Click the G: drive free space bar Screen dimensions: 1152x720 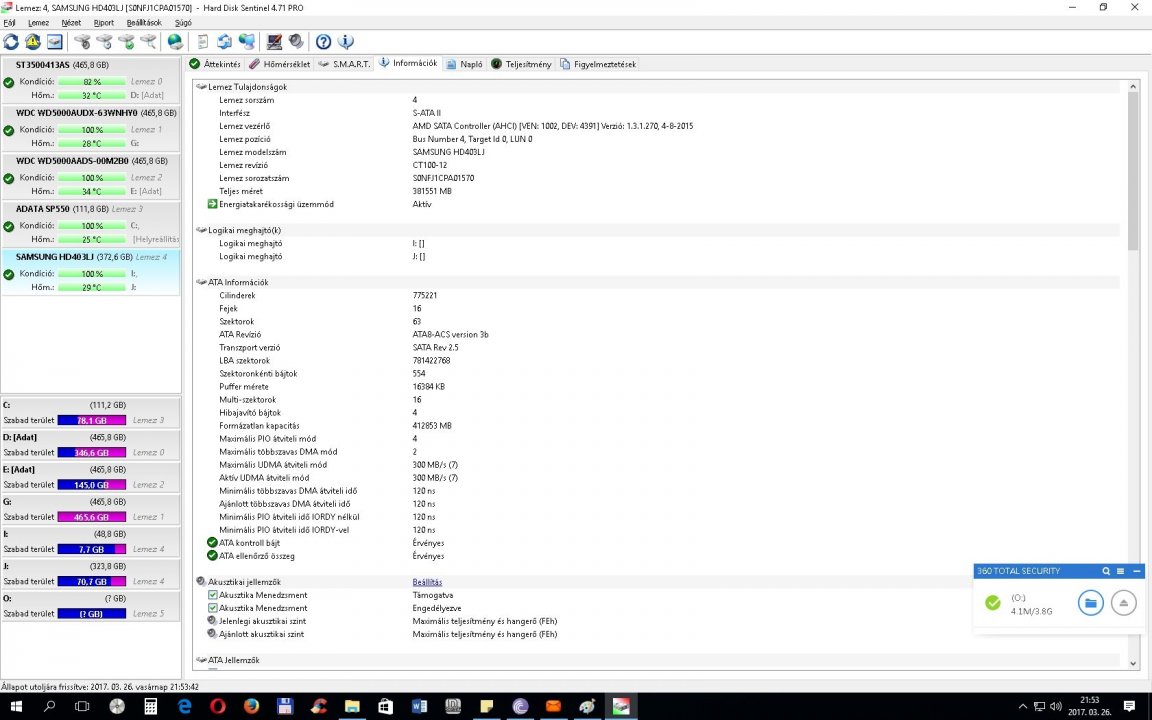click(92, 517)
